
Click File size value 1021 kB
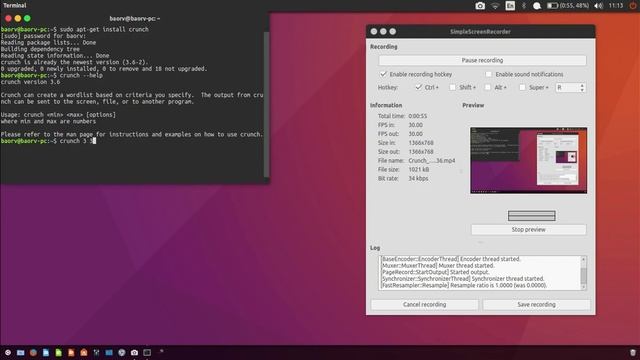(x=419, y=169)
